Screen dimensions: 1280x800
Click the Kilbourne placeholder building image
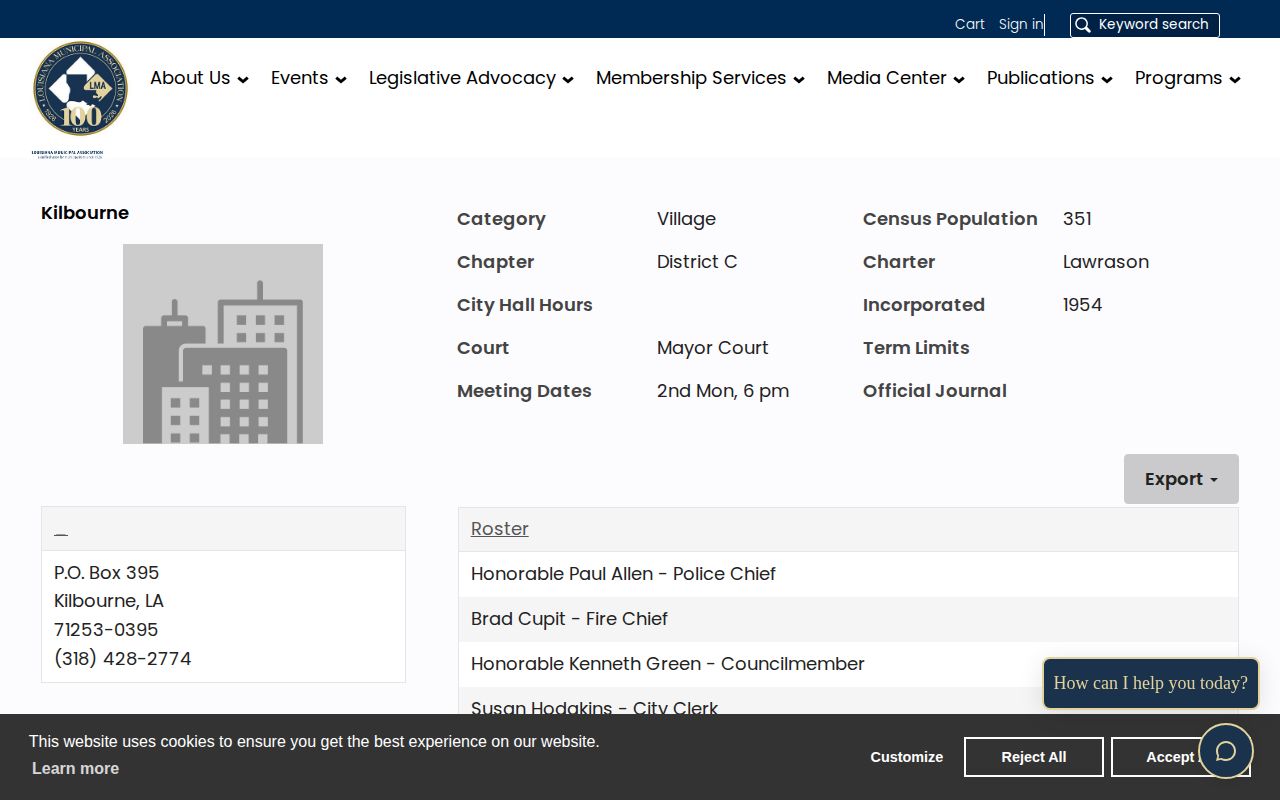(223, 344)
